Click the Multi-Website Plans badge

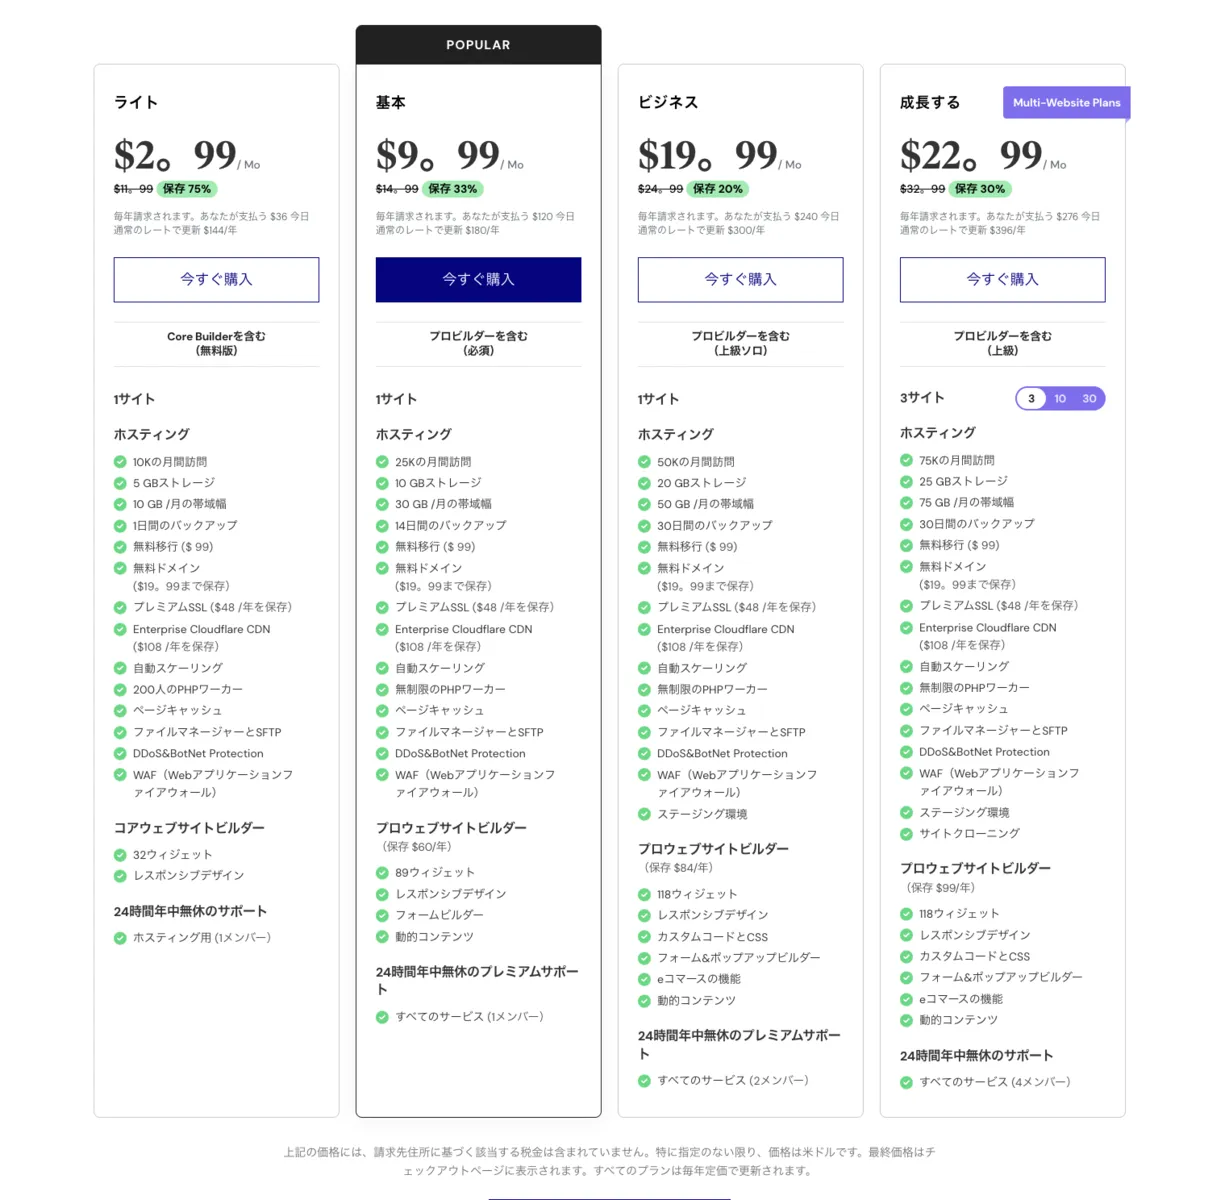tap(1066, 103)
